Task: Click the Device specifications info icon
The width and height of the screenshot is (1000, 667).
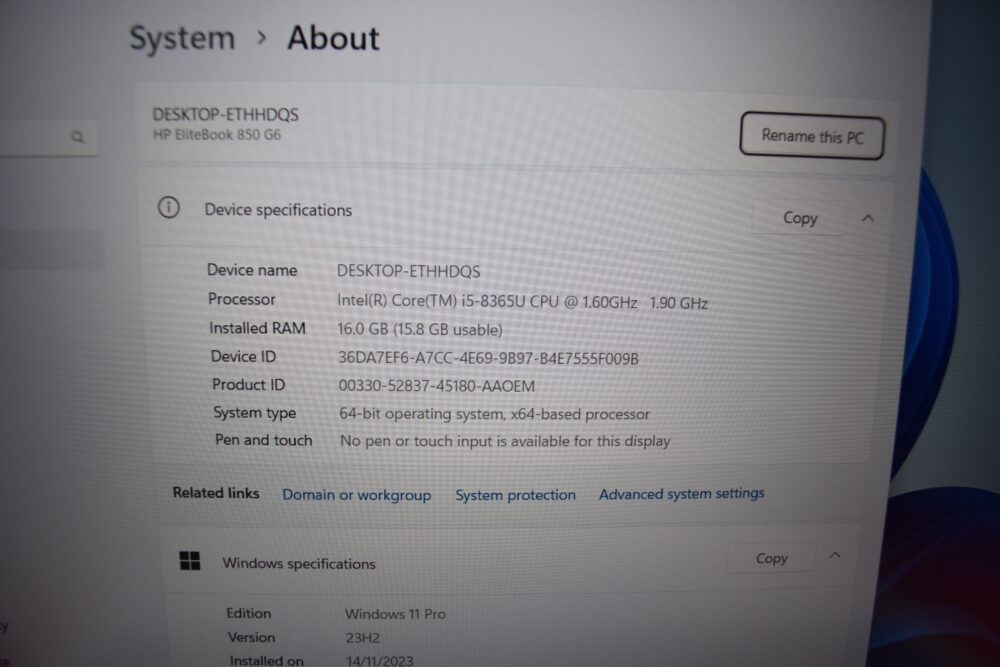Action: (168, 207)
